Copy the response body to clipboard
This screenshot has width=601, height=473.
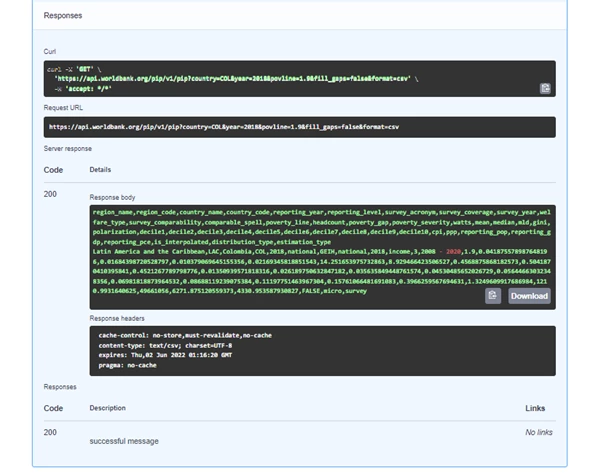pyautogui.click(x=493, y=296)
